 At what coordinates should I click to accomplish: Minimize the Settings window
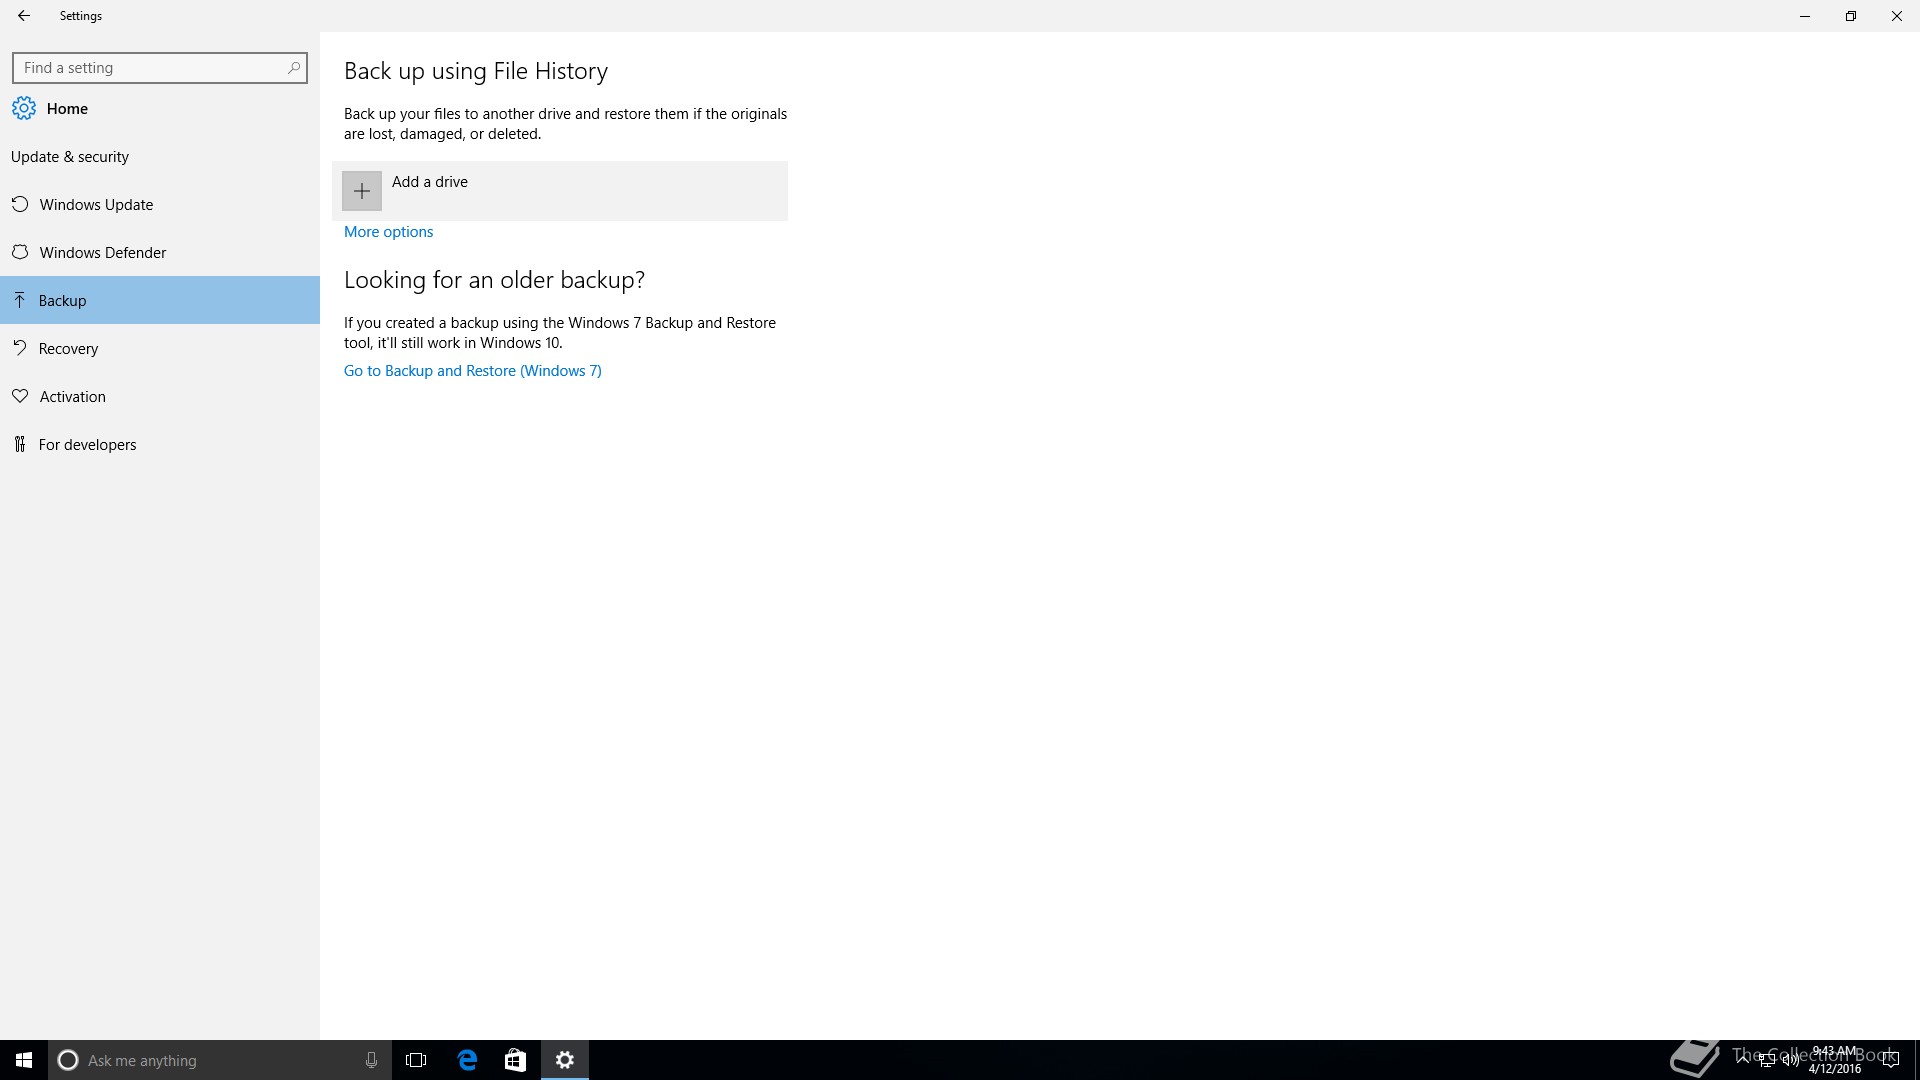[1805, 16]
